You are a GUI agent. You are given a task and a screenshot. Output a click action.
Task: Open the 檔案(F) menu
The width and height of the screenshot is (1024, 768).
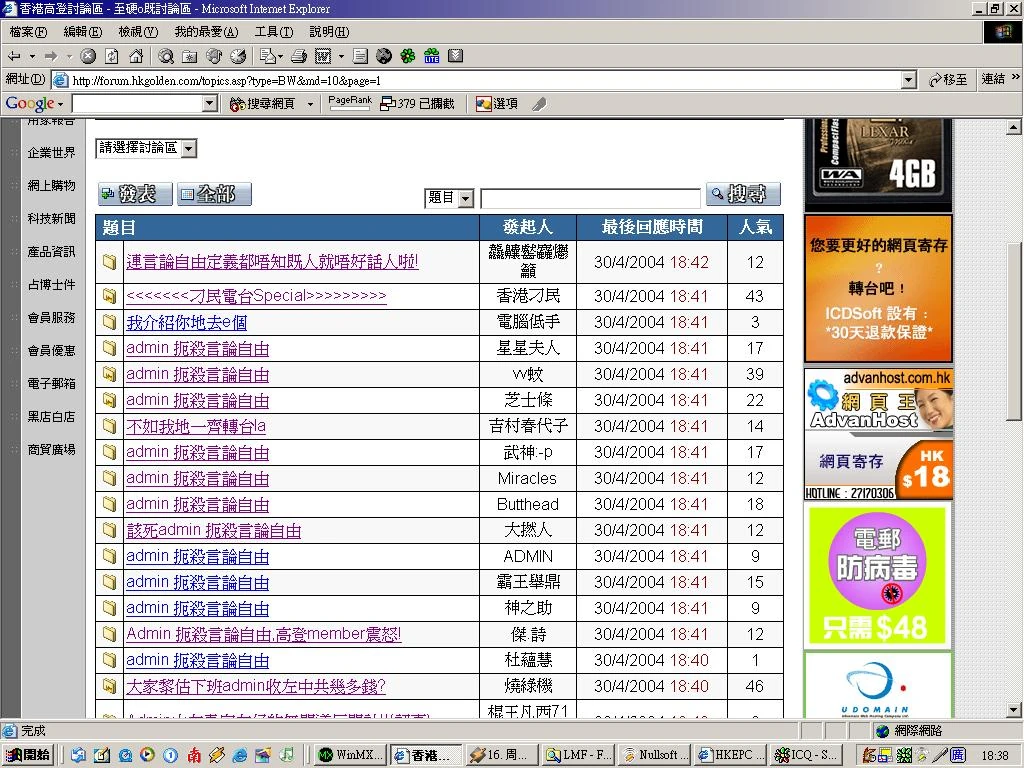click(28, 31)
